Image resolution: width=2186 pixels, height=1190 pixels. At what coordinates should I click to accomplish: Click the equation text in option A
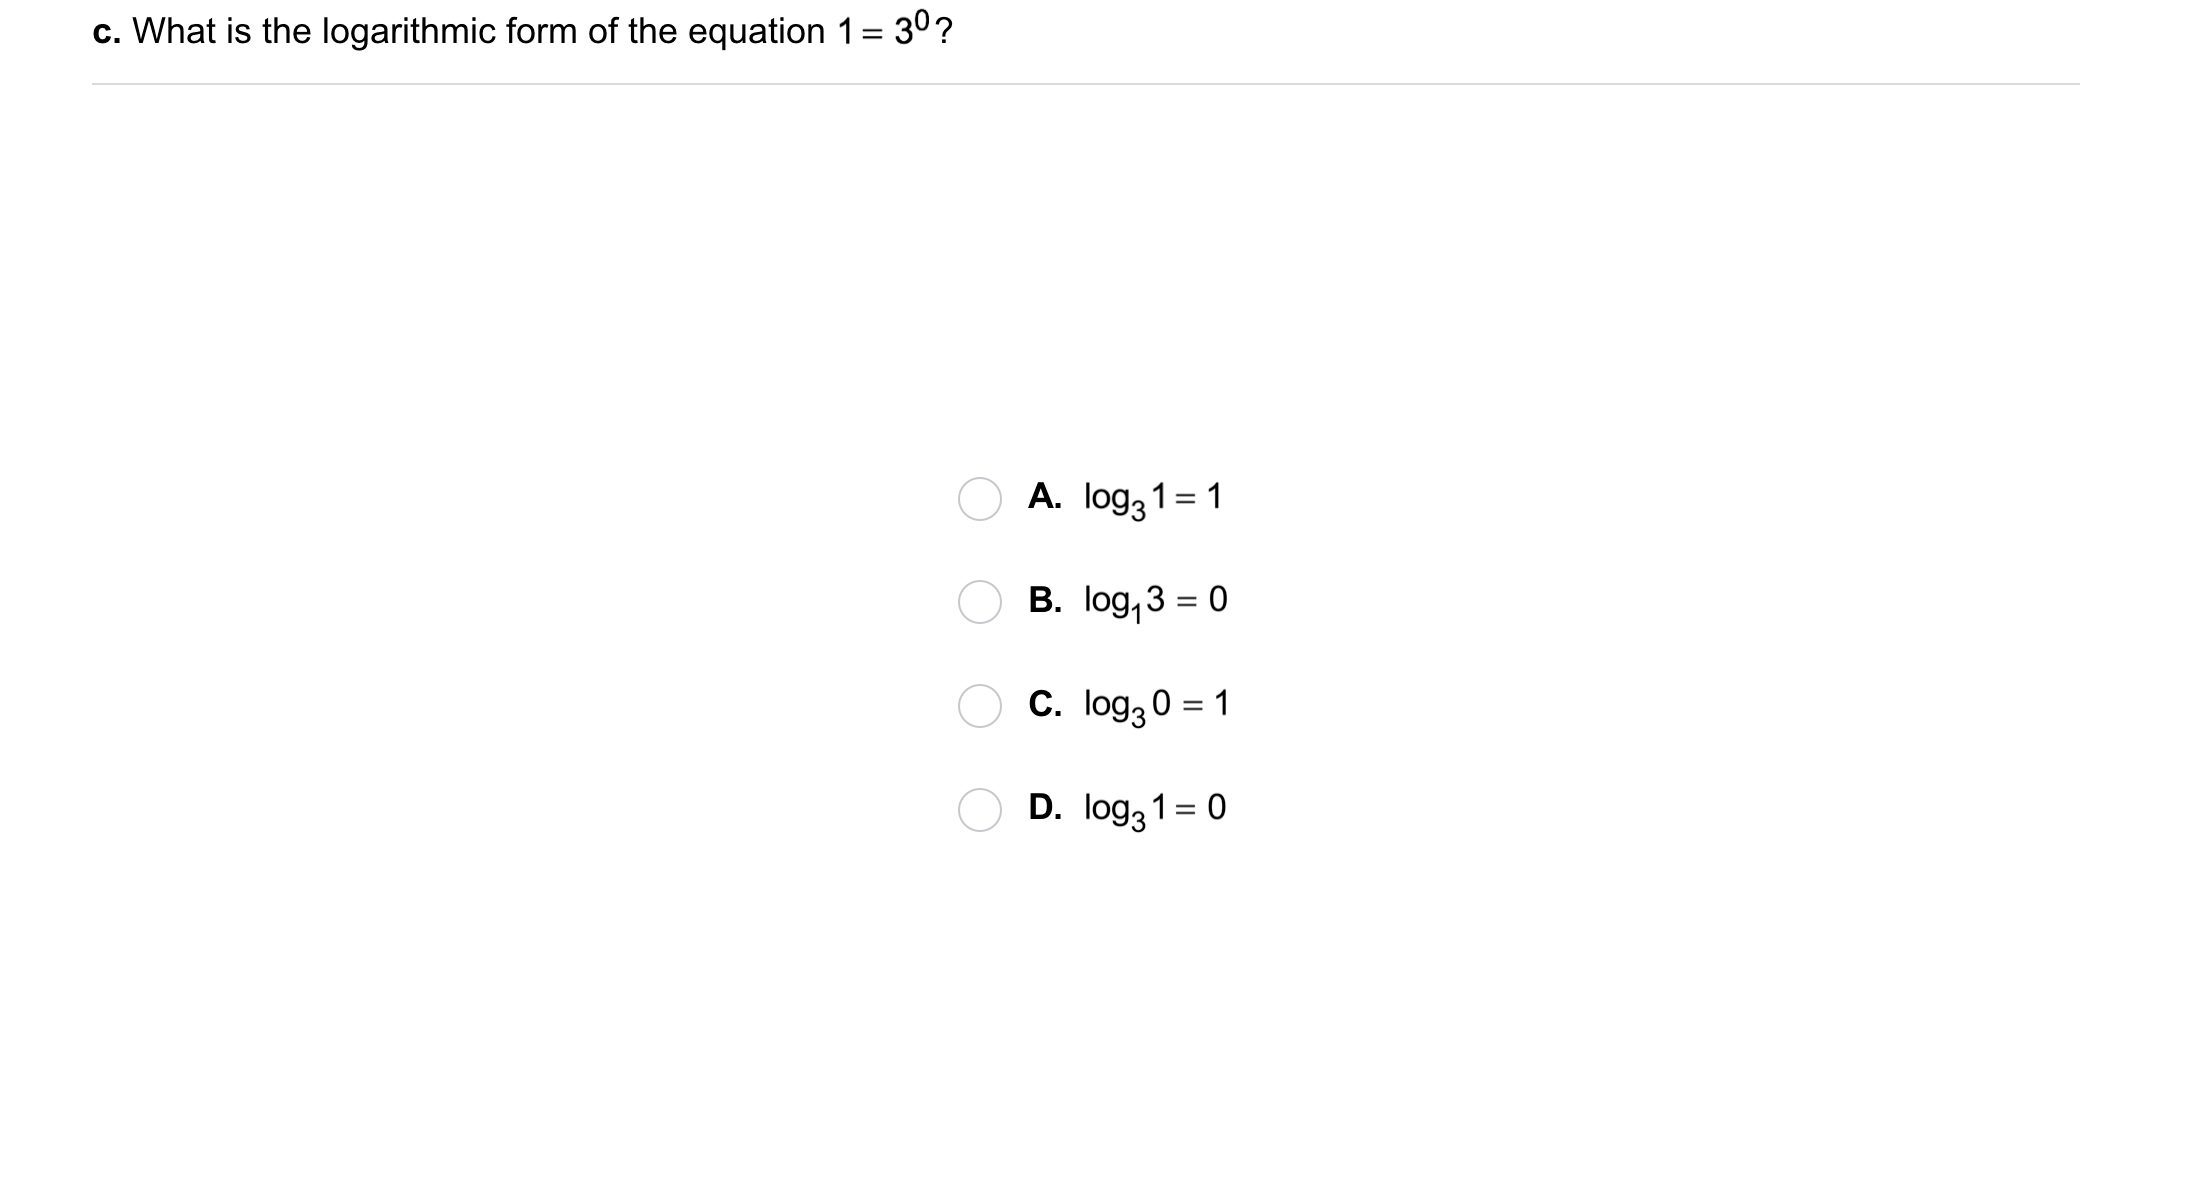1155,500
